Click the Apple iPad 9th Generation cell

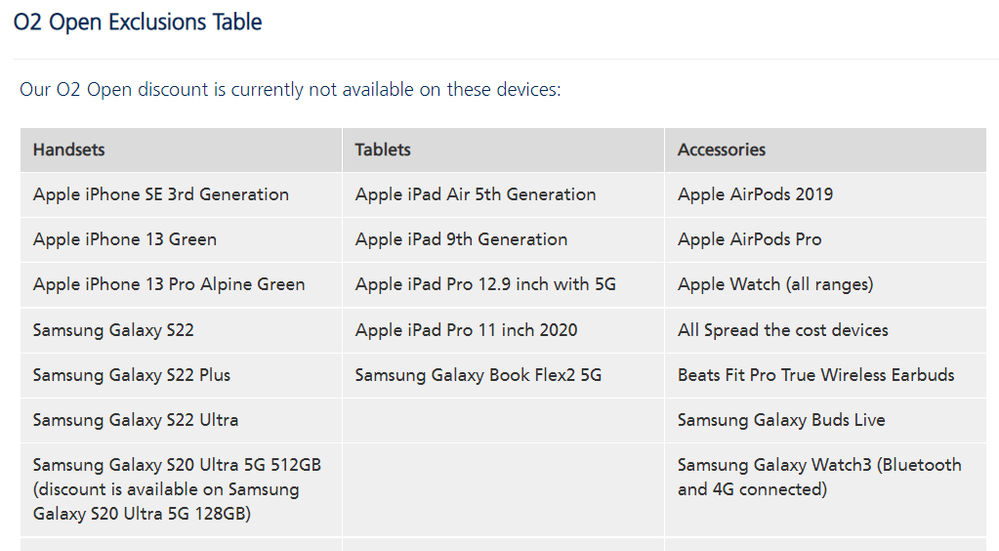click(x=461, y=240)
